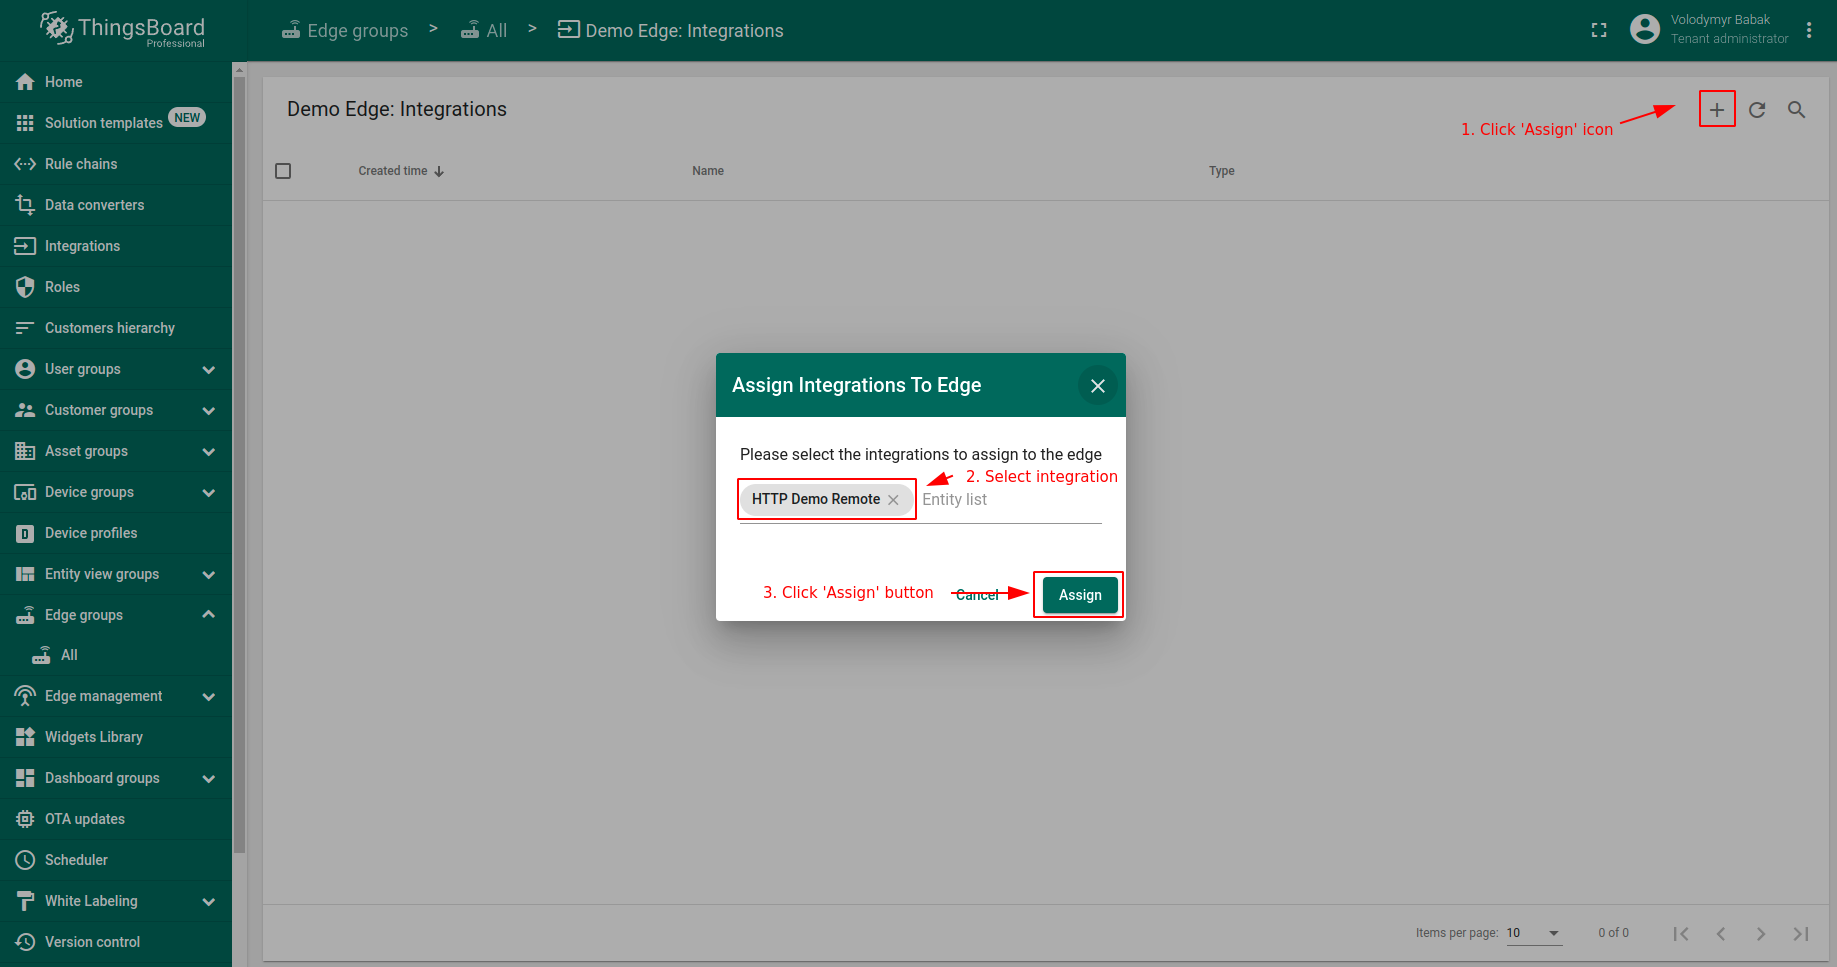This screenshot has width=1837, height=967.
Task: Refresh the integrations table
Action: (1757, 109)
